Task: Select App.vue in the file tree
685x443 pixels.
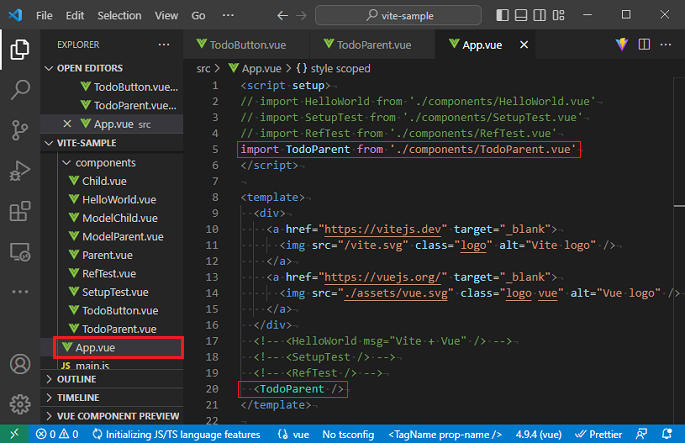Action: (x=118, y=347)
